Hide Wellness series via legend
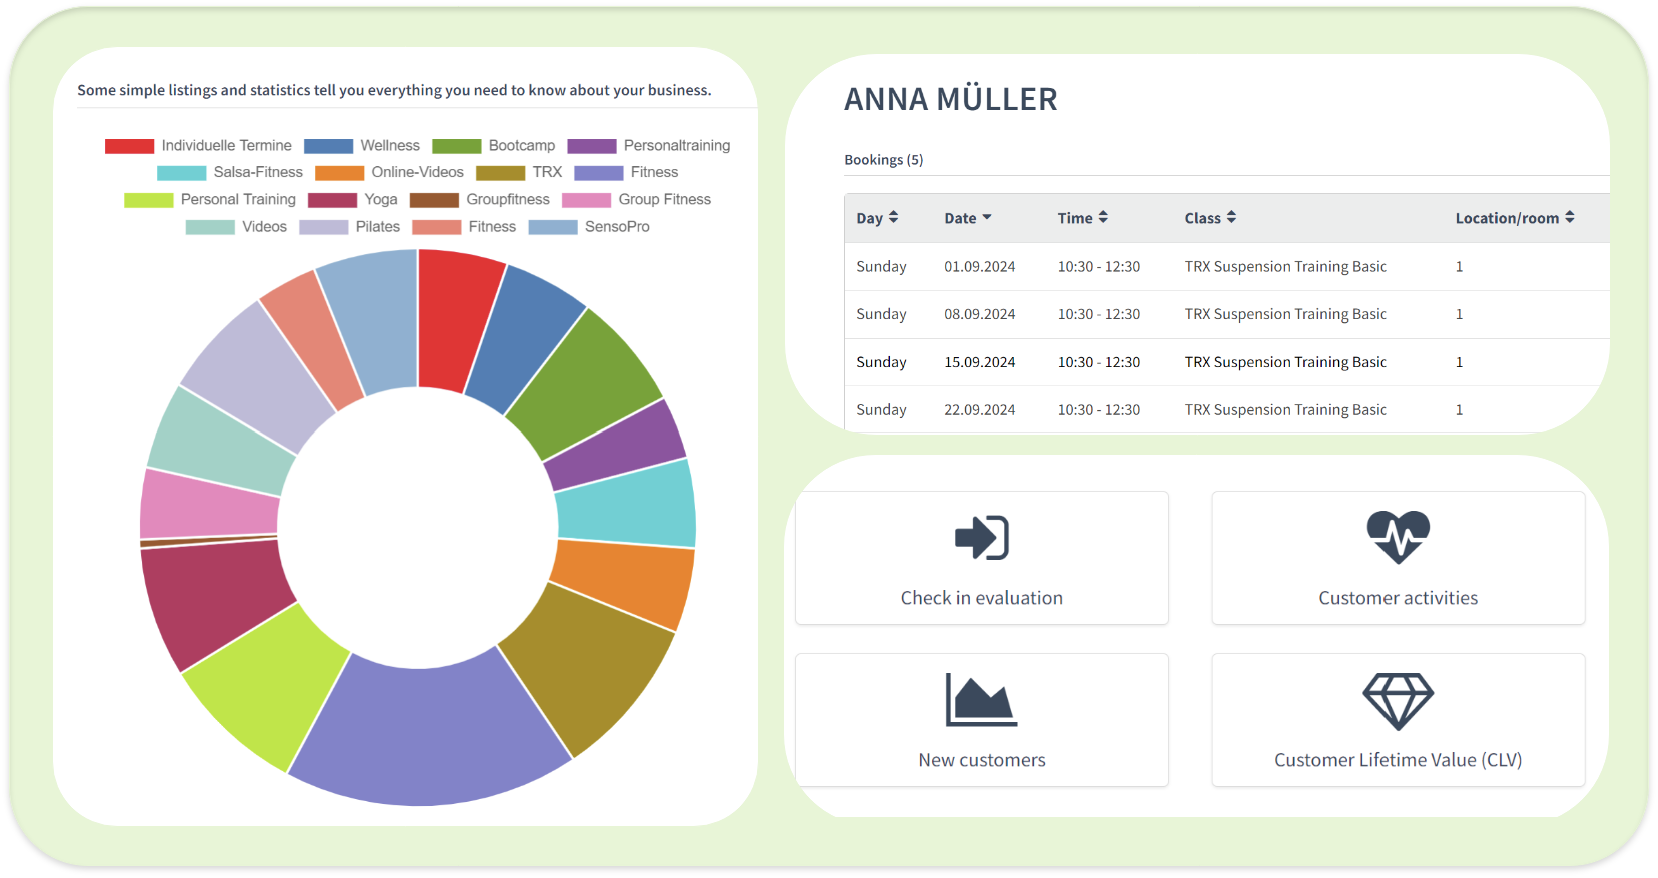The height and width of the screenshot is (878, 1658). 362,146
